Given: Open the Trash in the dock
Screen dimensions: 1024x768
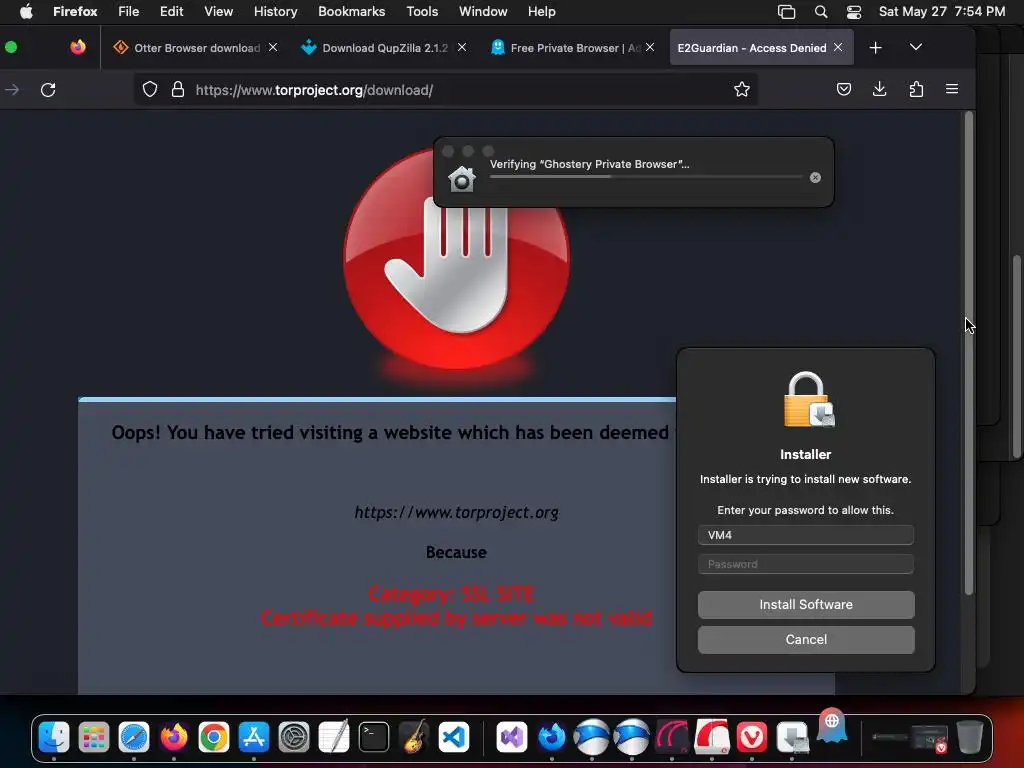Looking at the screenshot, I should point(969,737).
